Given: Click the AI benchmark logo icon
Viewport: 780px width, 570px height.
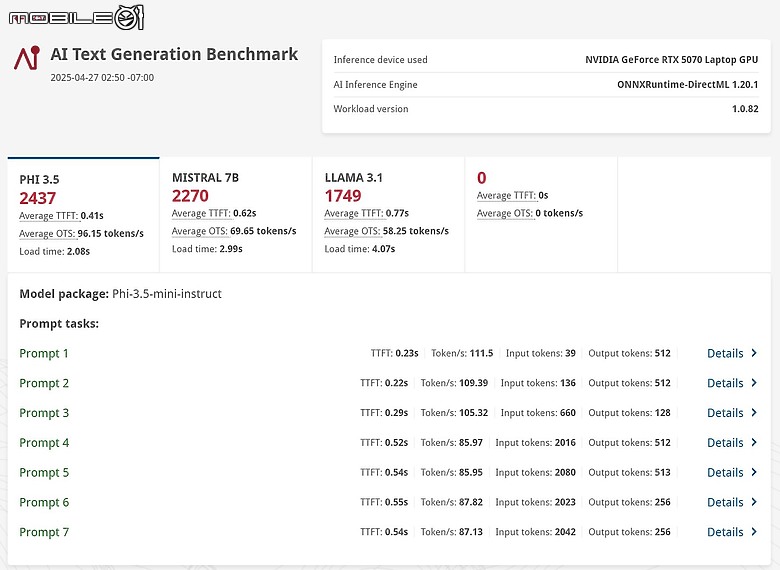Looking at the screenshot, I should (27, 58).
